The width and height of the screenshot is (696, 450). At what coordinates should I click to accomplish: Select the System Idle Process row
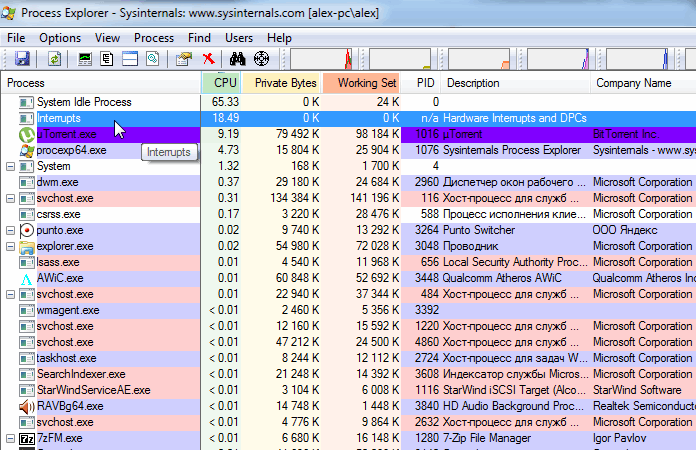click(x=348, y=102)
